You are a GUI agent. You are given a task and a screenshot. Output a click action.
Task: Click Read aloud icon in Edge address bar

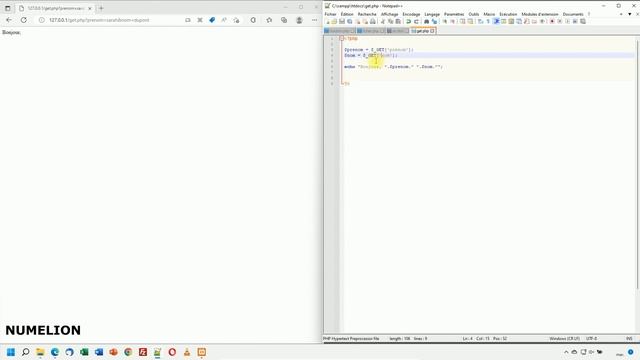click(x=224, y=20)
